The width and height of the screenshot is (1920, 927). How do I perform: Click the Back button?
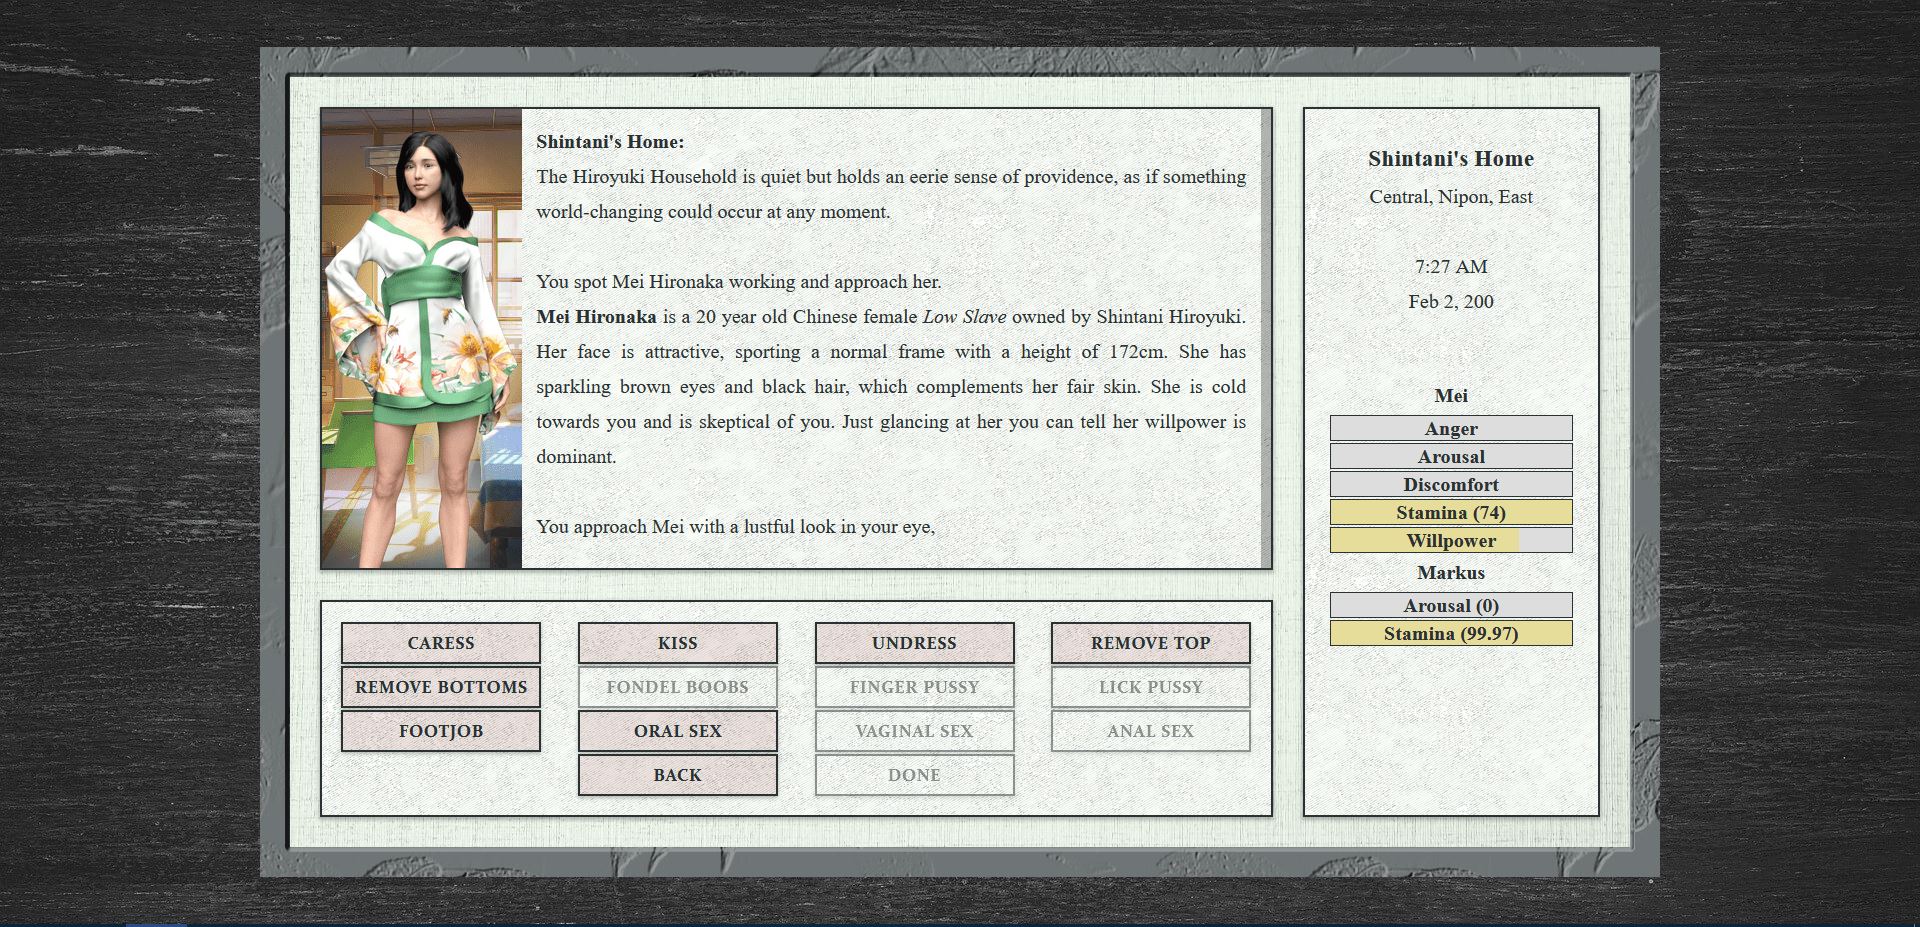[677, 775]
